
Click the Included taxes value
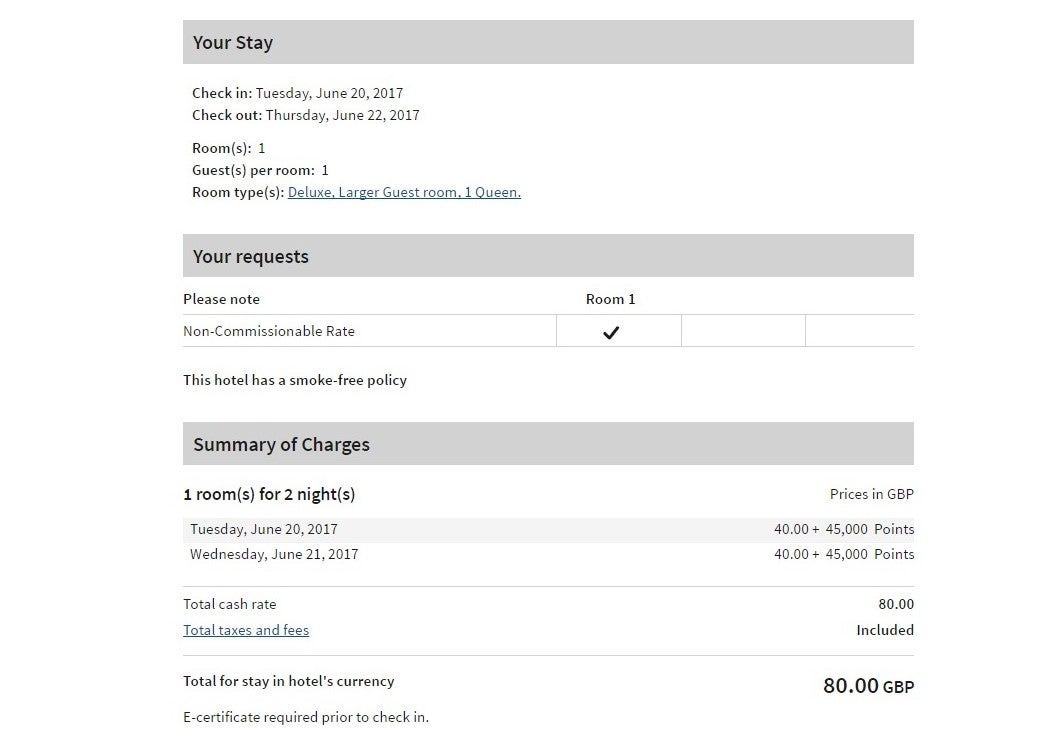[x=885, y=630]
